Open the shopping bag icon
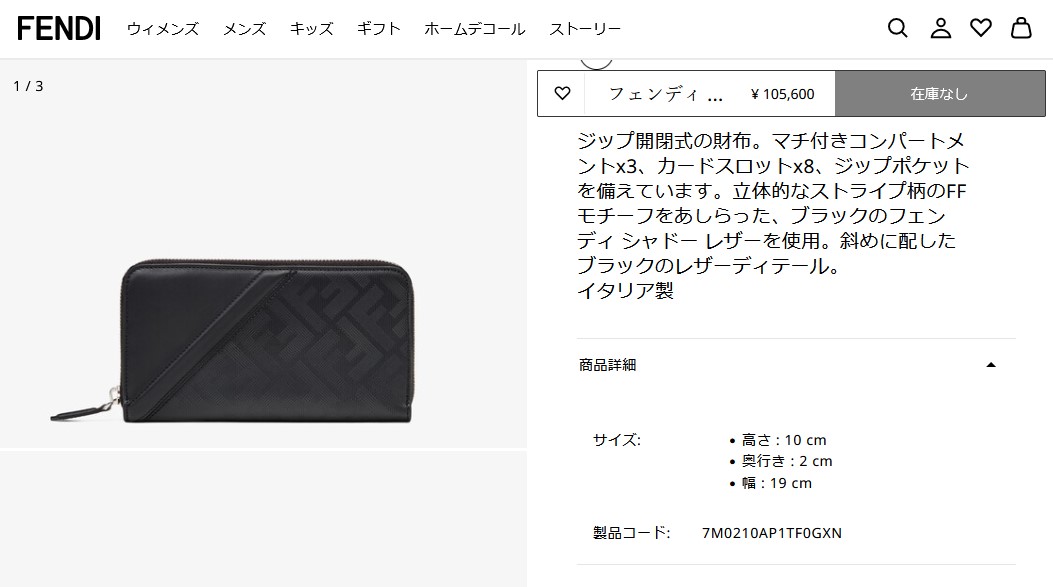This screenshot has height=587, width=1053. coord(1021,28)
